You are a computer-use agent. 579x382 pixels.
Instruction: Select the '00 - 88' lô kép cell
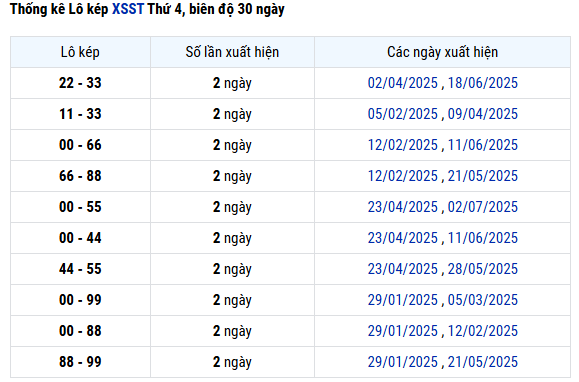[x=80, y=331]
